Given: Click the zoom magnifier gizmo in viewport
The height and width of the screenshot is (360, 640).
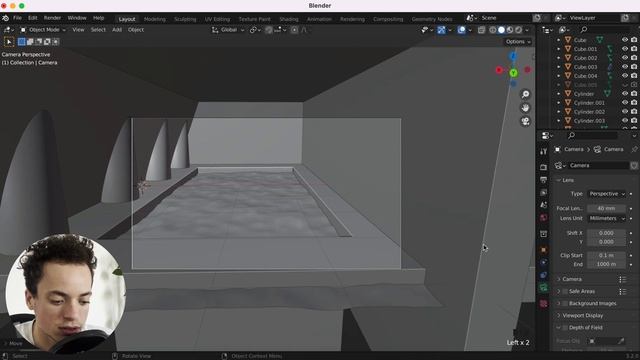Looking at the screenshot, I should (x=525, y=94).
